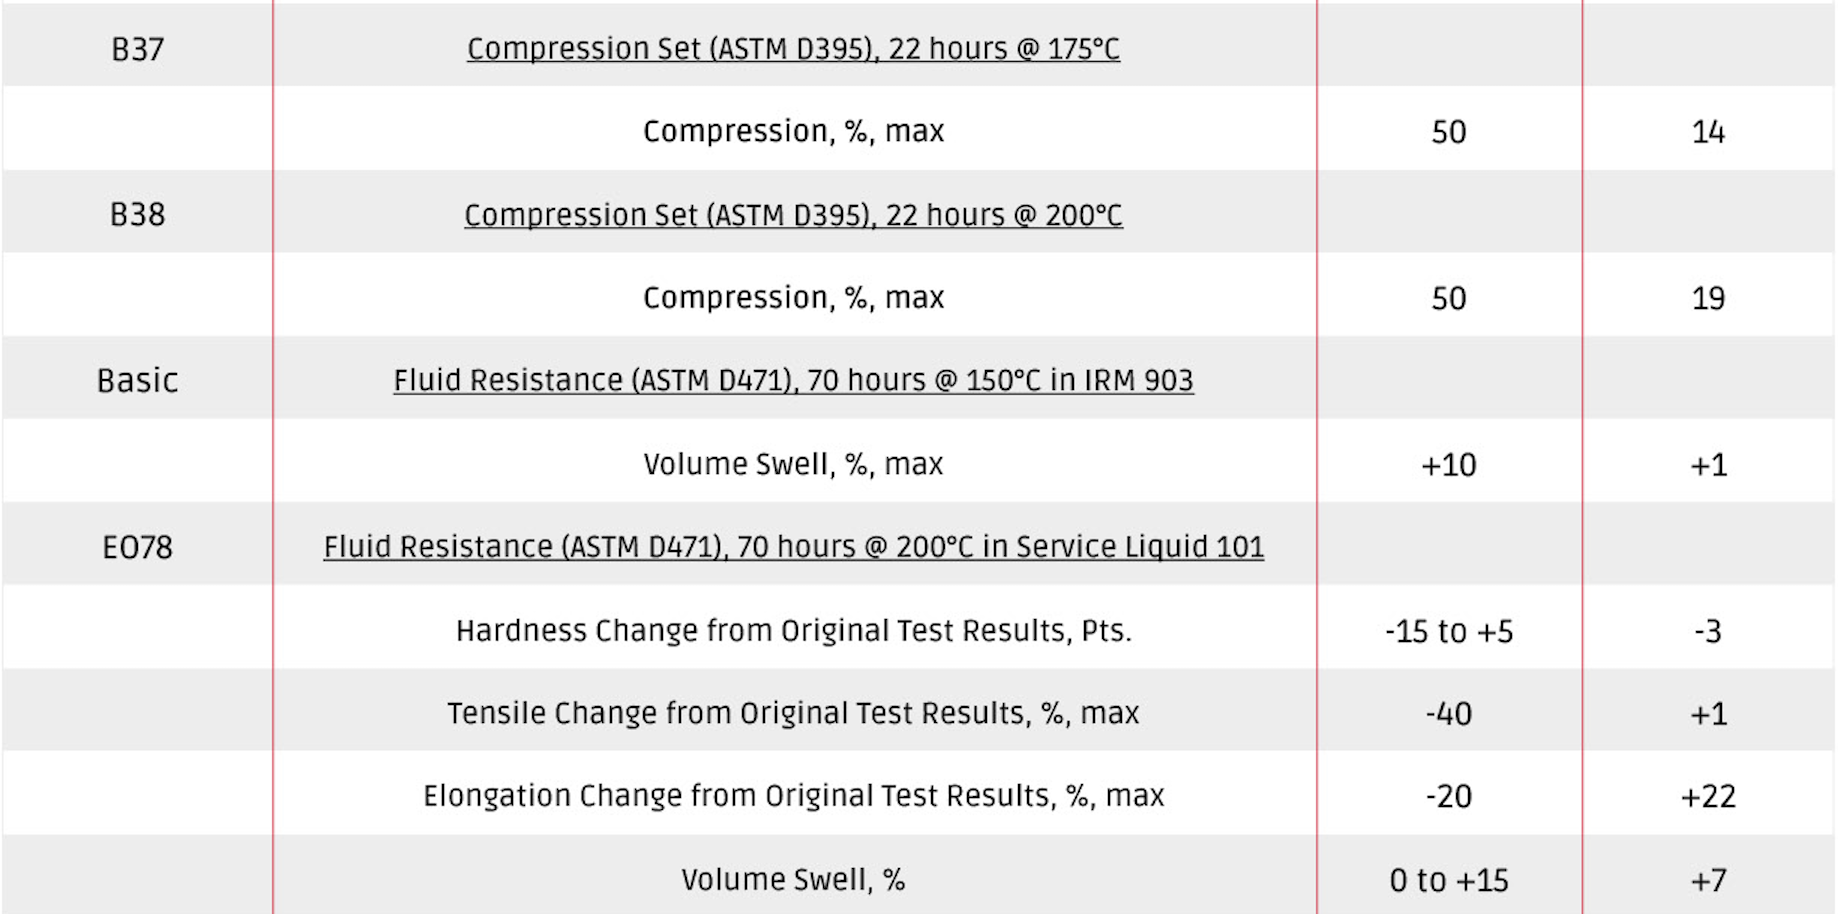This screenshot has height=914, width=1838.
Task: Click Elongation Change from Original Test Results
Action: pyautogui.click(x=793, y=796)
